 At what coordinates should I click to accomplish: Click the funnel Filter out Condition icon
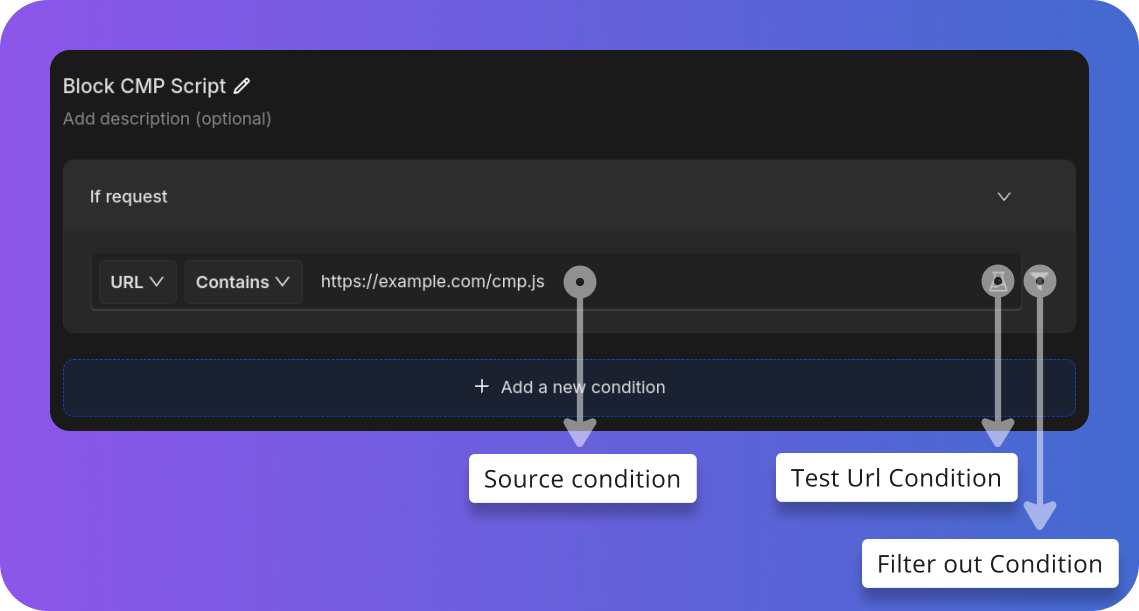click(x=1040, y=281)
